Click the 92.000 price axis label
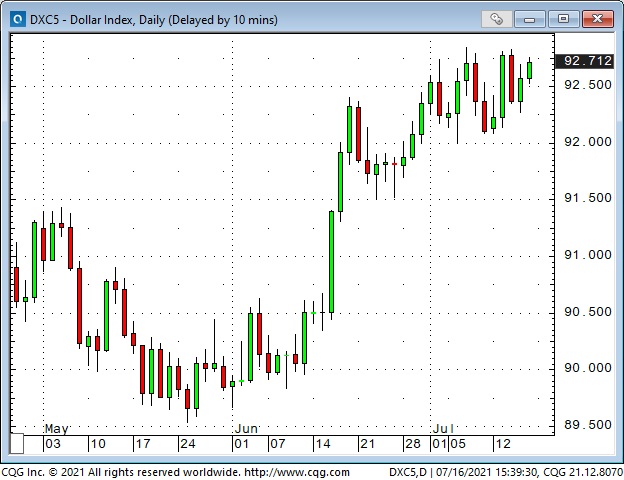 pyautogui.click(x=588, y=142)
